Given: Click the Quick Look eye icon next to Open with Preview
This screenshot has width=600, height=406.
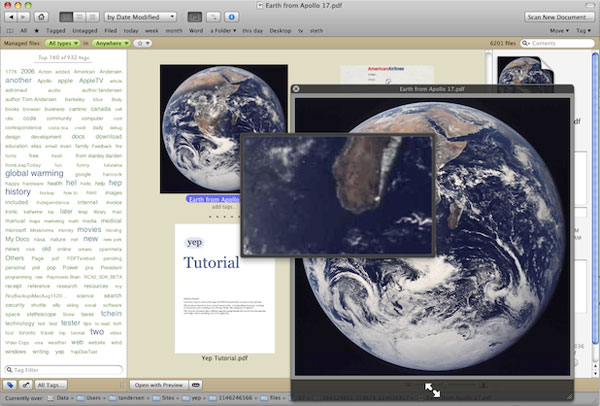Looking at the screenshot, I should (x=196, y=384).
